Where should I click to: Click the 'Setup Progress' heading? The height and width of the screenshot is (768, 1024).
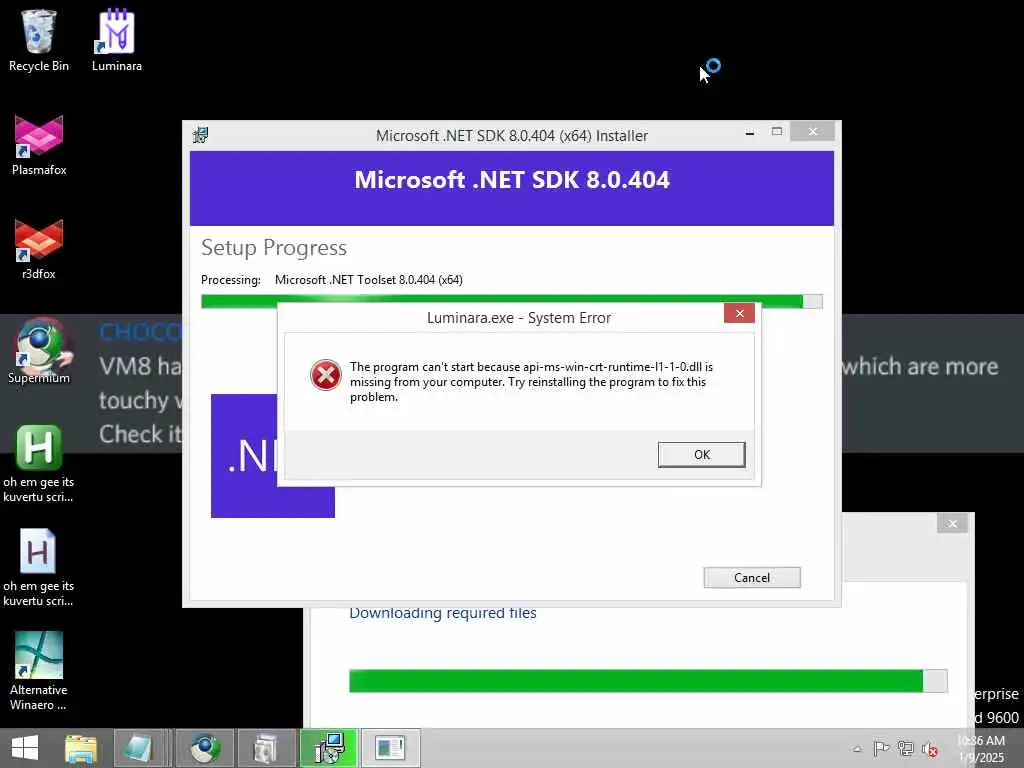coord(274,248)
